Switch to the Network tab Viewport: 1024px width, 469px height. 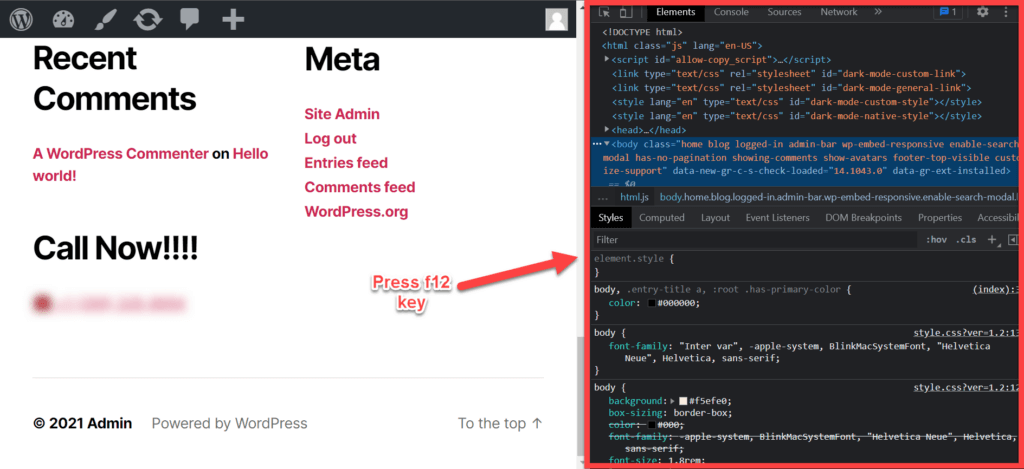pos(839,12)
